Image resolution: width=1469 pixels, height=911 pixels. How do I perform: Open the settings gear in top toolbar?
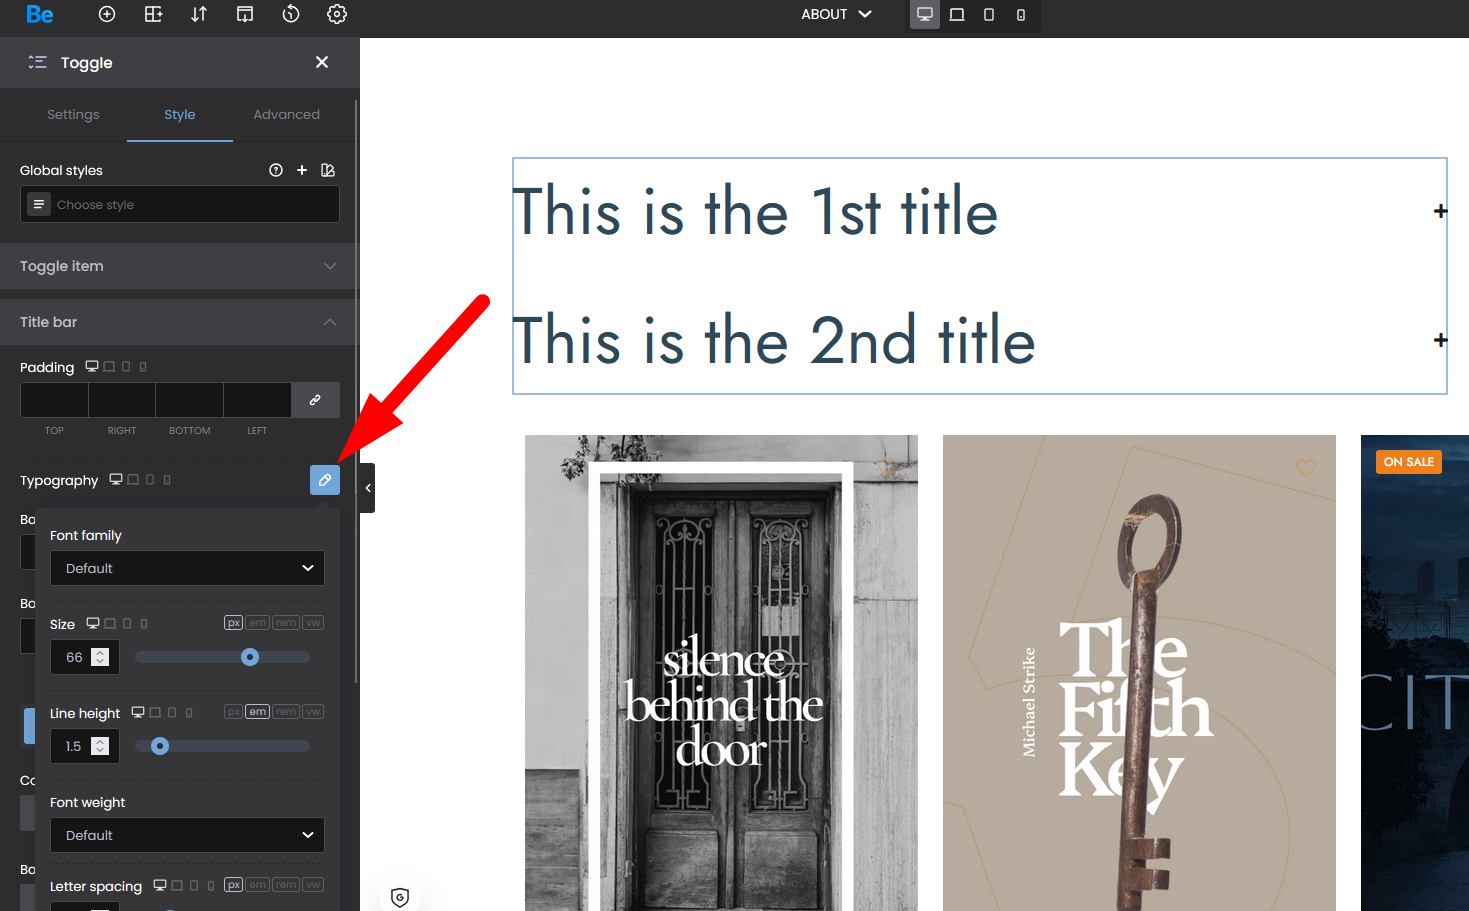click(x=337, y=14)
